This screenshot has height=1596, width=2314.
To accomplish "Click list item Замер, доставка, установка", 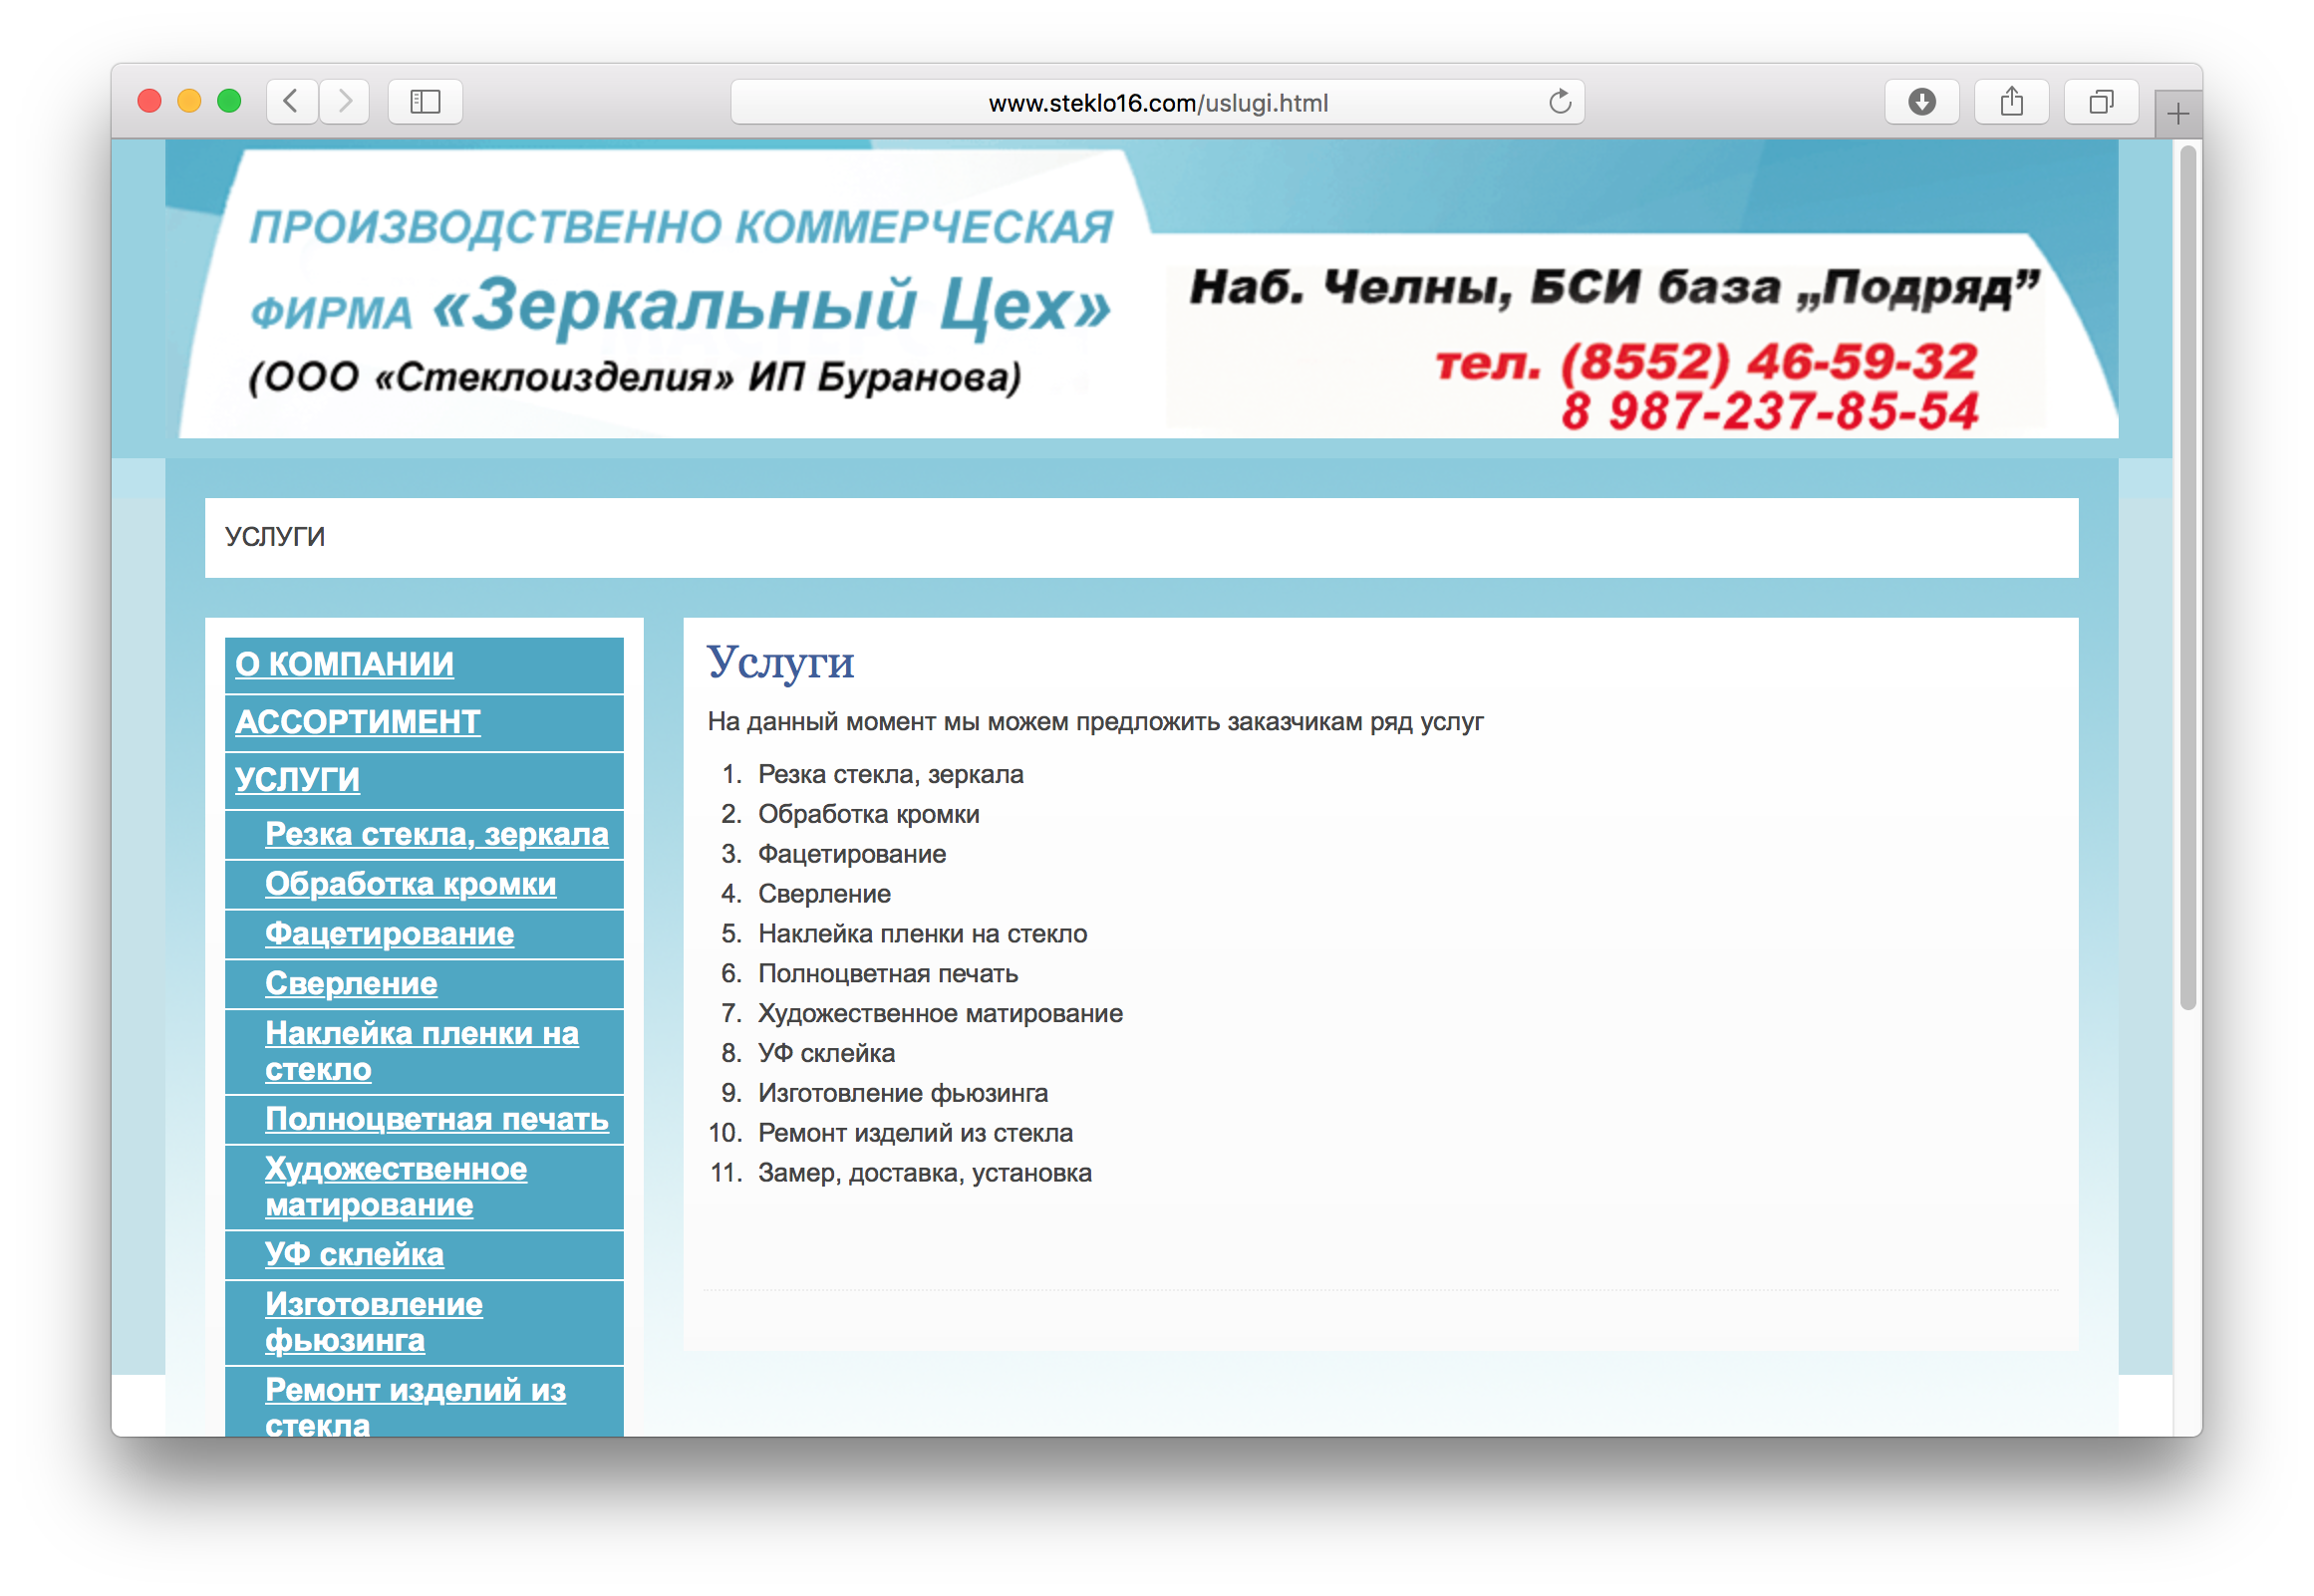I will coord(925,1175).
